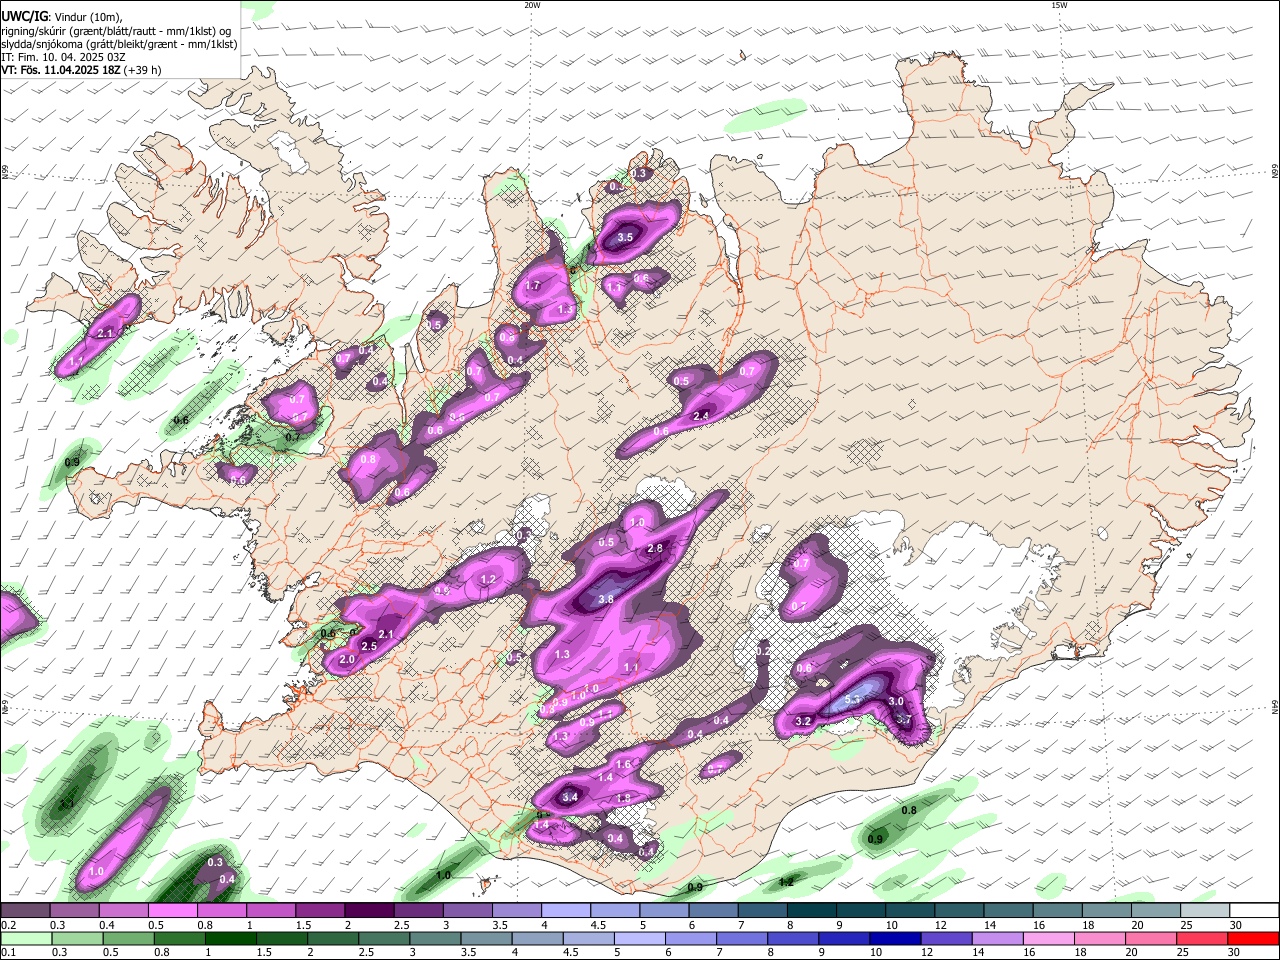Click the '2.4' value in the north-central area
This screenshot has height=960, width=1280.
pyautogui.click(x=701, y=416)
